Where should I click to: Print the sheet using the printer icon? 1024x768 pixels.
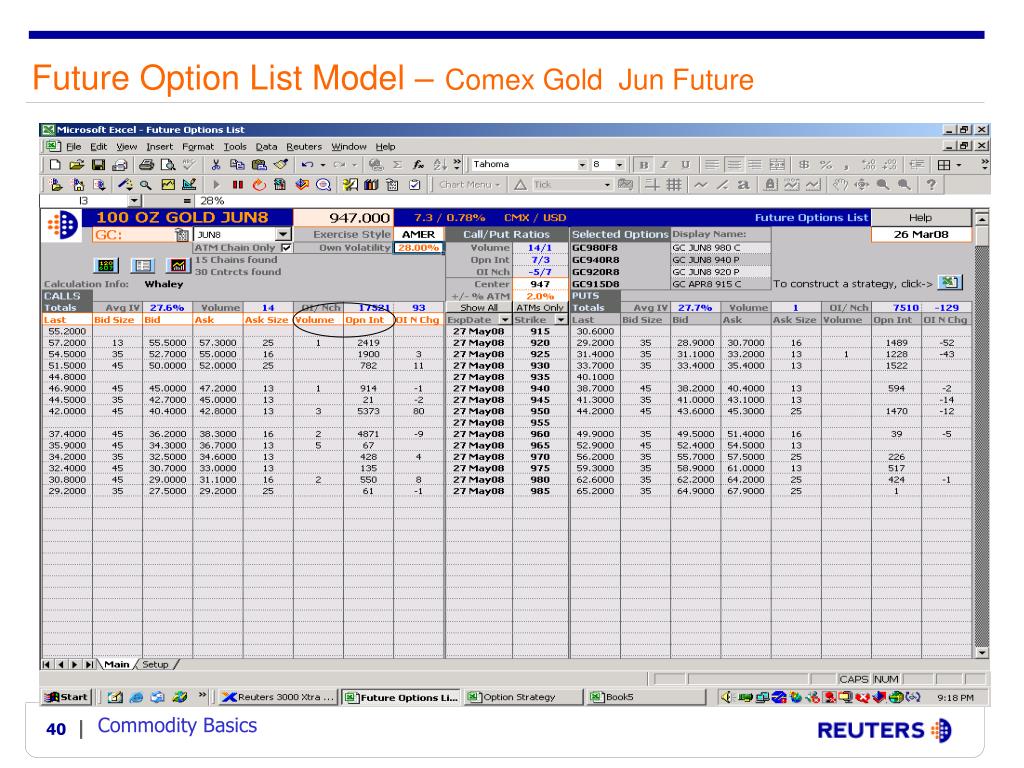(146, 165)
